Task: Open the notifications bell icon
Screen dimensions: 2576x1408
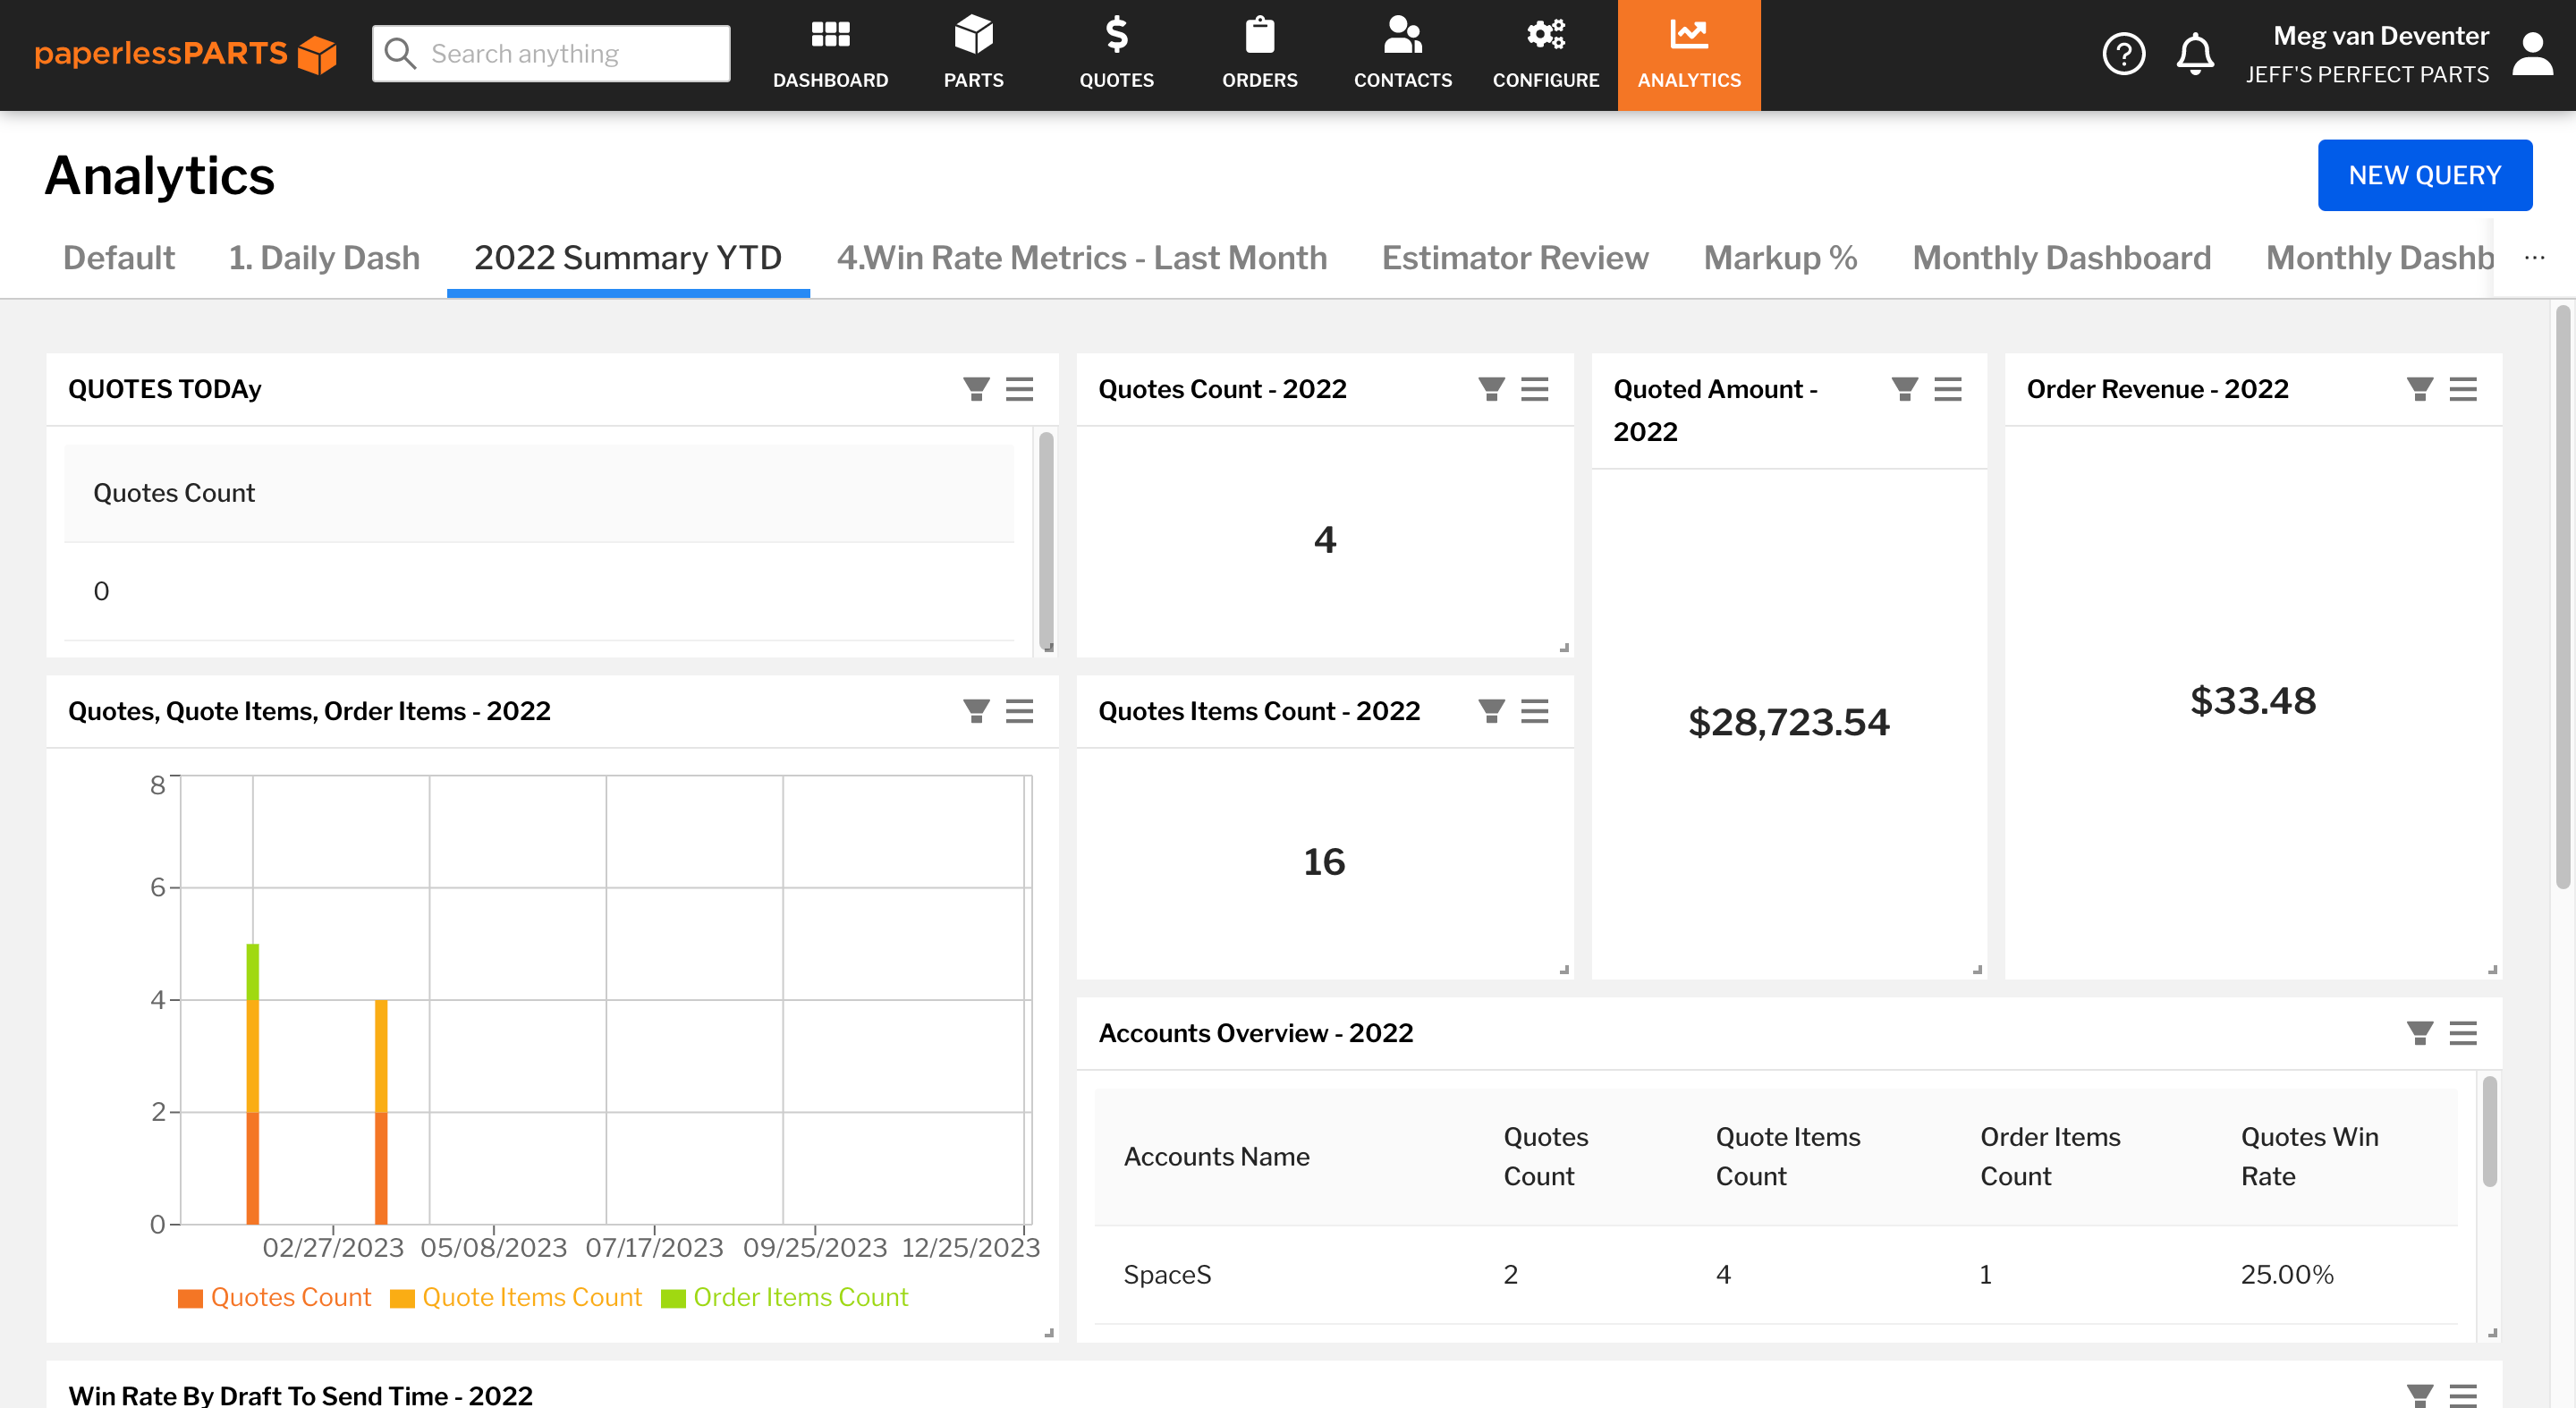Action: click(x=2196, y=54)
